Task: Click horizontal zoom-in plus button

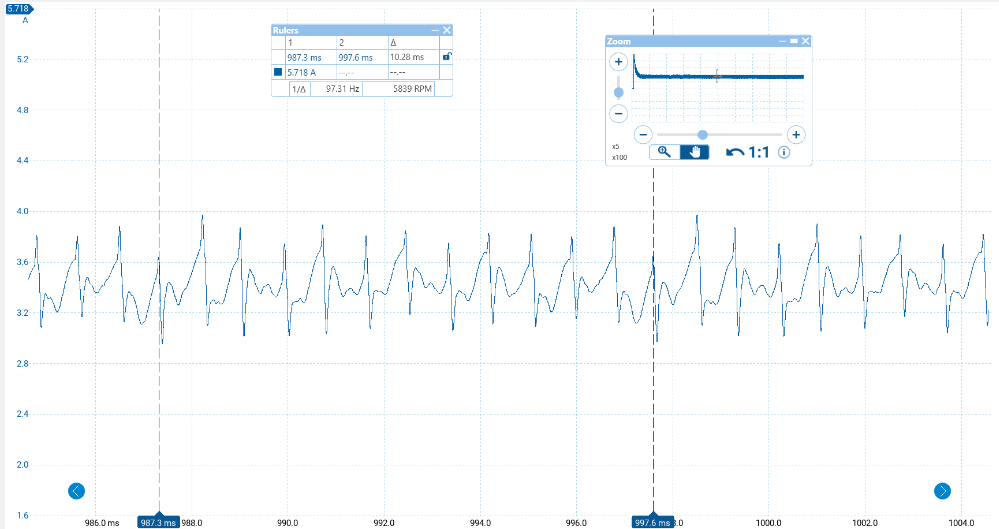Action: 795,134
